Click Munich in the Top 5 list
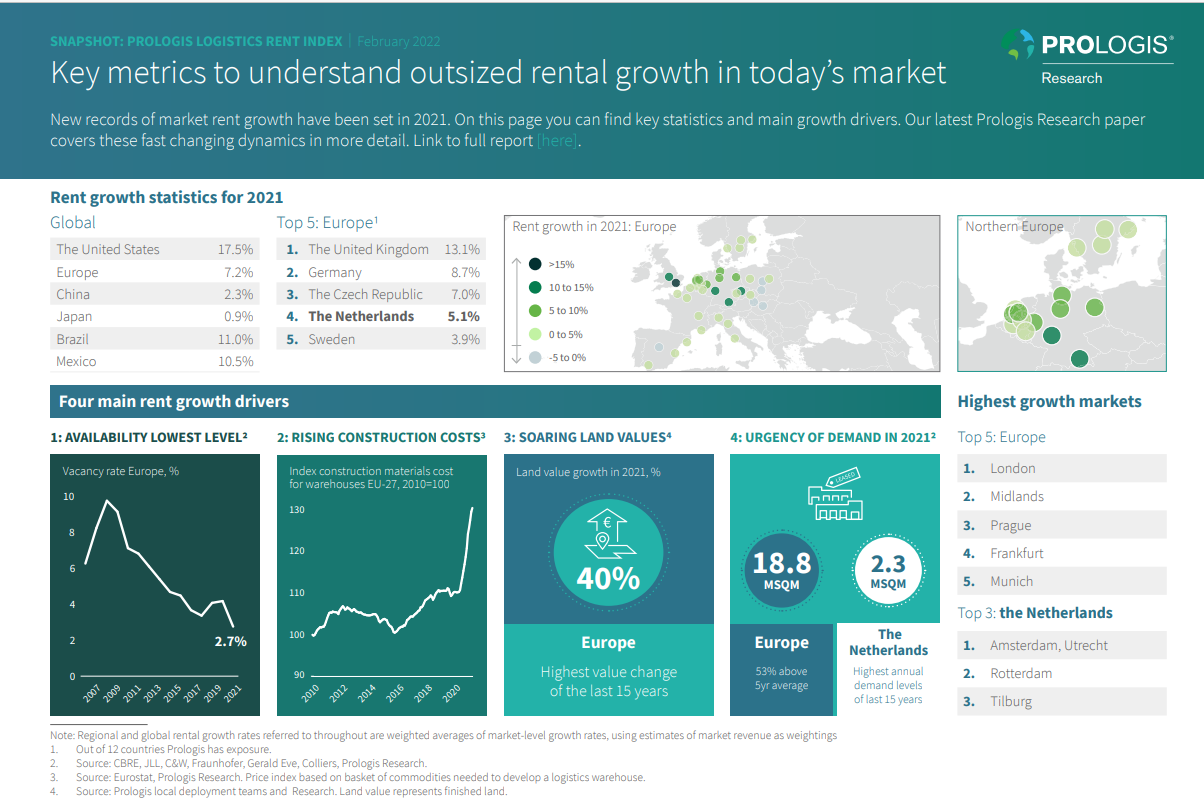This screenshot has width=1204, height=802. click(1062, 581)
